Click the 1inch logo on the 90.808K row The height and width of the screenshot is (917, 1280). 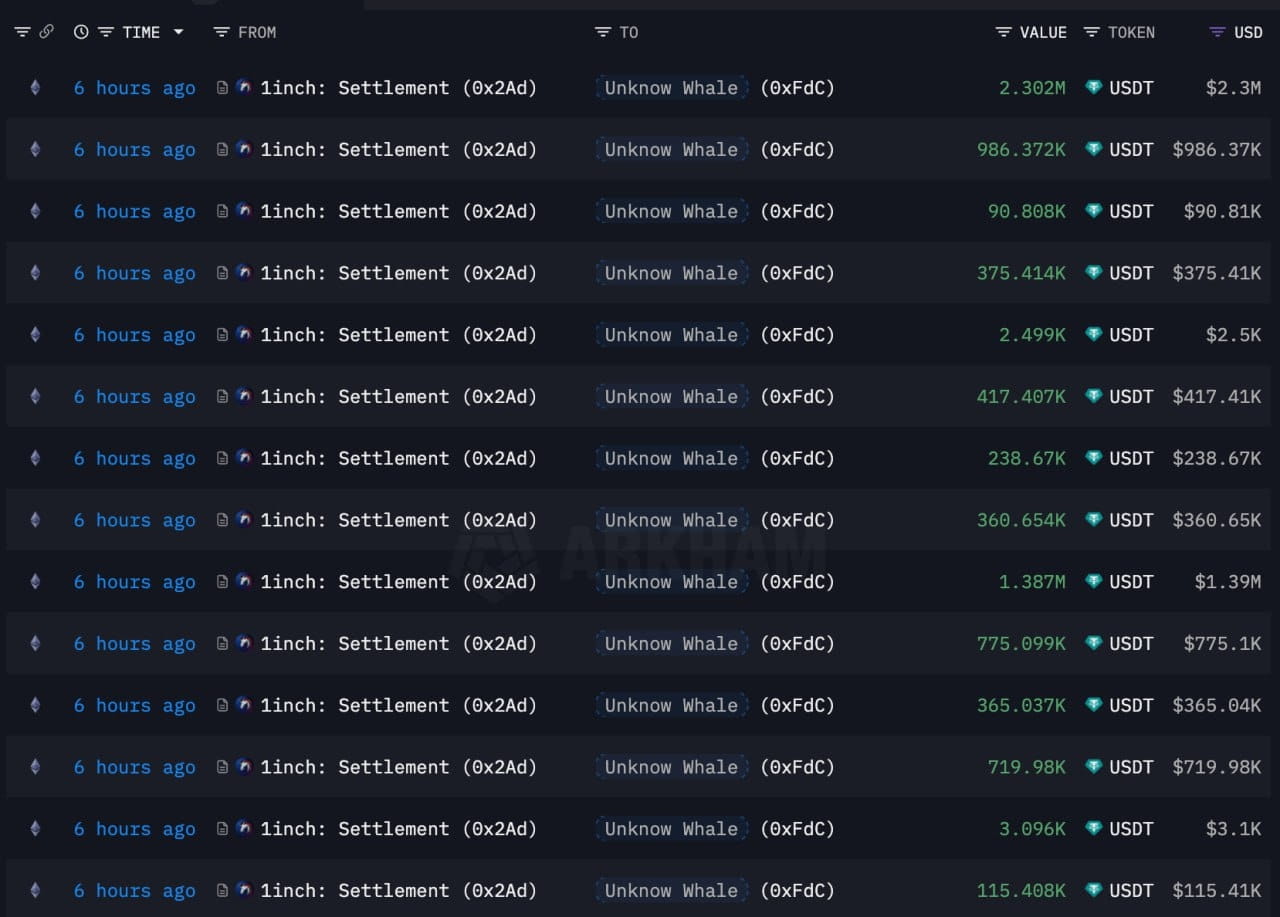coord(244,211)
